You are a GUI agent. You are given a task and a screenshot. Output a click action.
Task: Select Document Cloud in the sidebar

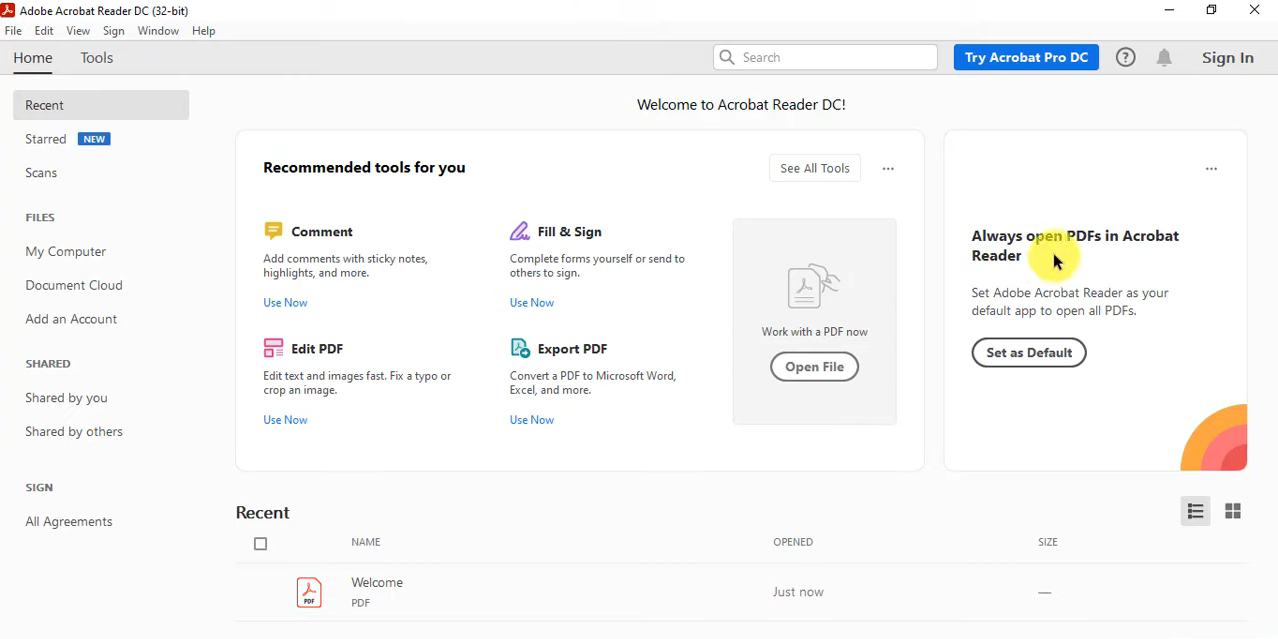(74, 286)
